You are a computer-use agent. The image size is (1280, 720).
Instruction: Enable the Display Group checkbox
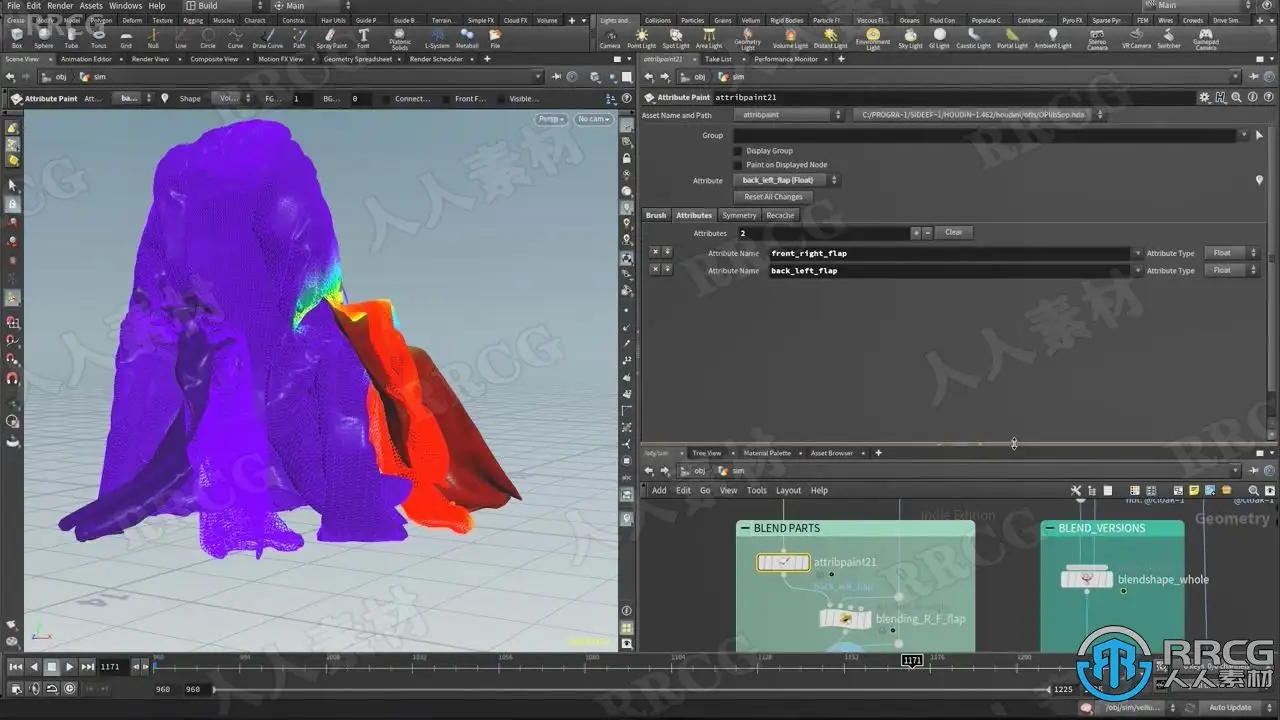738,151
